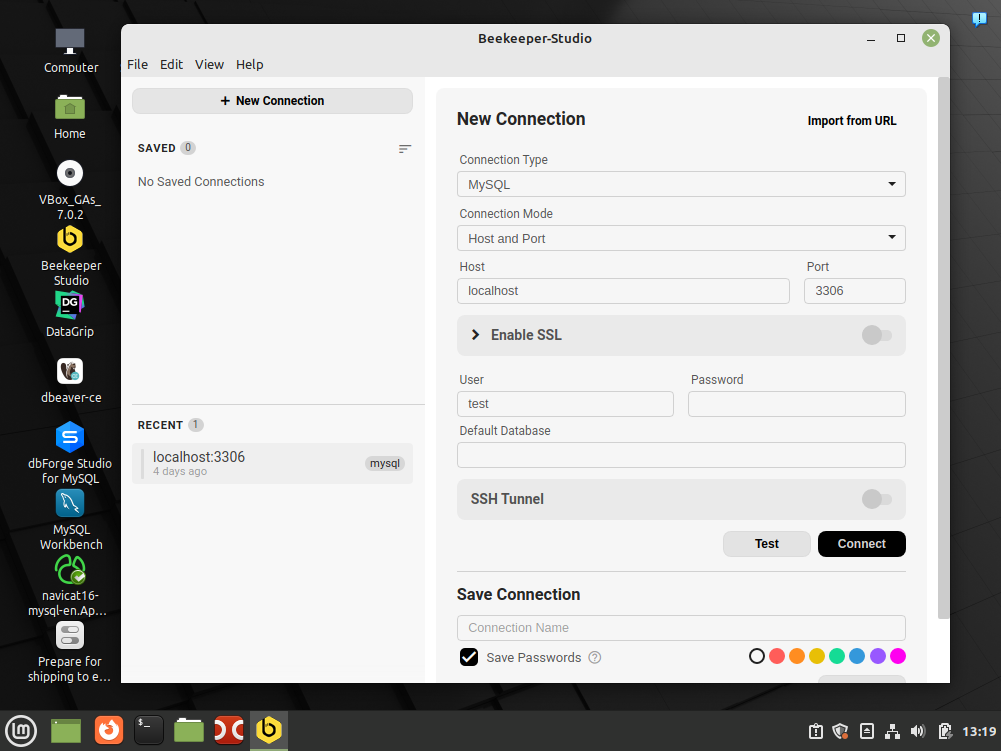Click Import from URL
Screen dimensions: 1001x751
pyautogui.click(x=852, y=121)
